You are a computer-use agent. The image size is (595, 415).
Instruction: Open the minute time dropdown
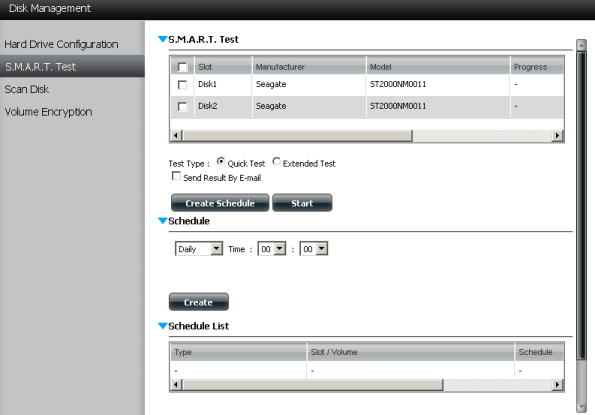tap(314, 249)
